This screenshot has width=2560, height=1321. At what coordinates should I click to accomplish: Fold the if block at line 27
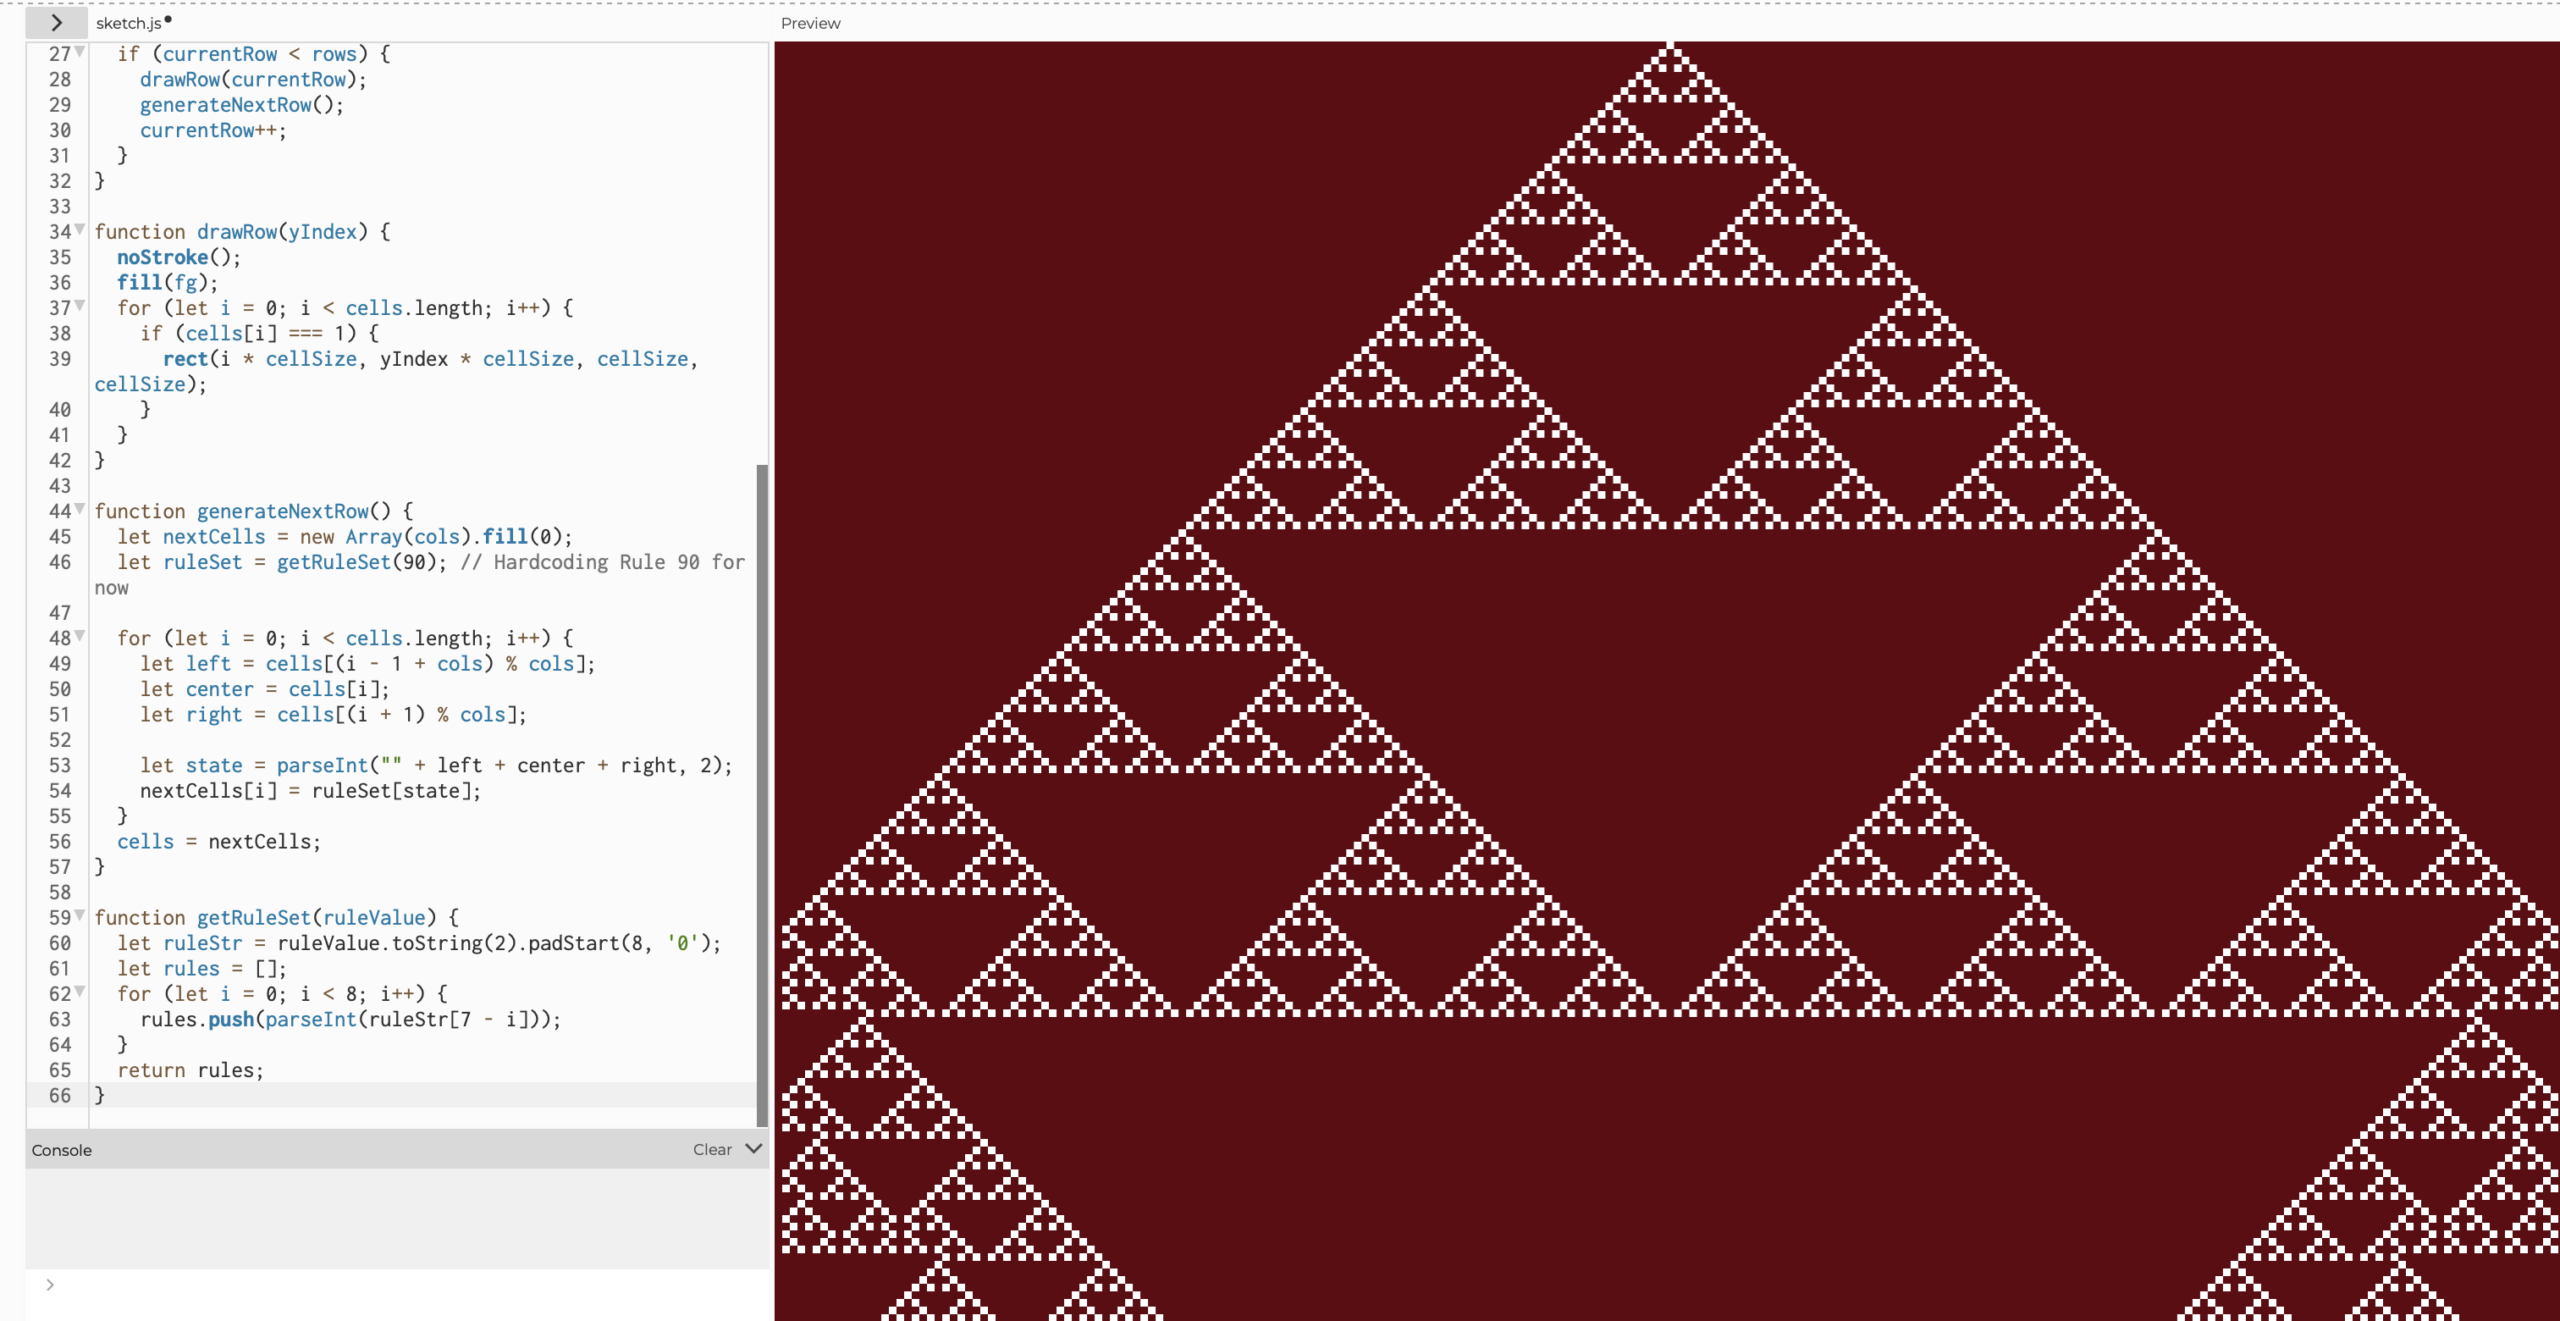click(80, 52)
